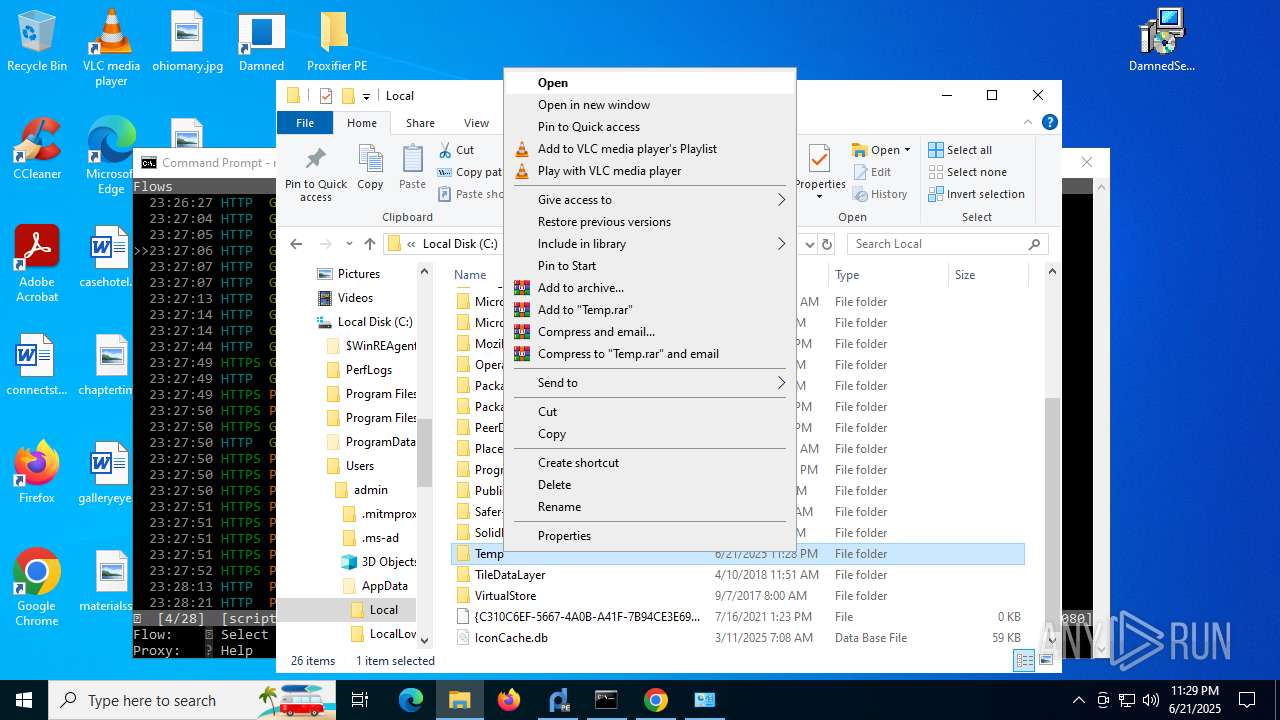Image resolution: width=1280 pixels, height=720 pixels.
Task: Open the File ribbon tab
Action: click(305, 123)
